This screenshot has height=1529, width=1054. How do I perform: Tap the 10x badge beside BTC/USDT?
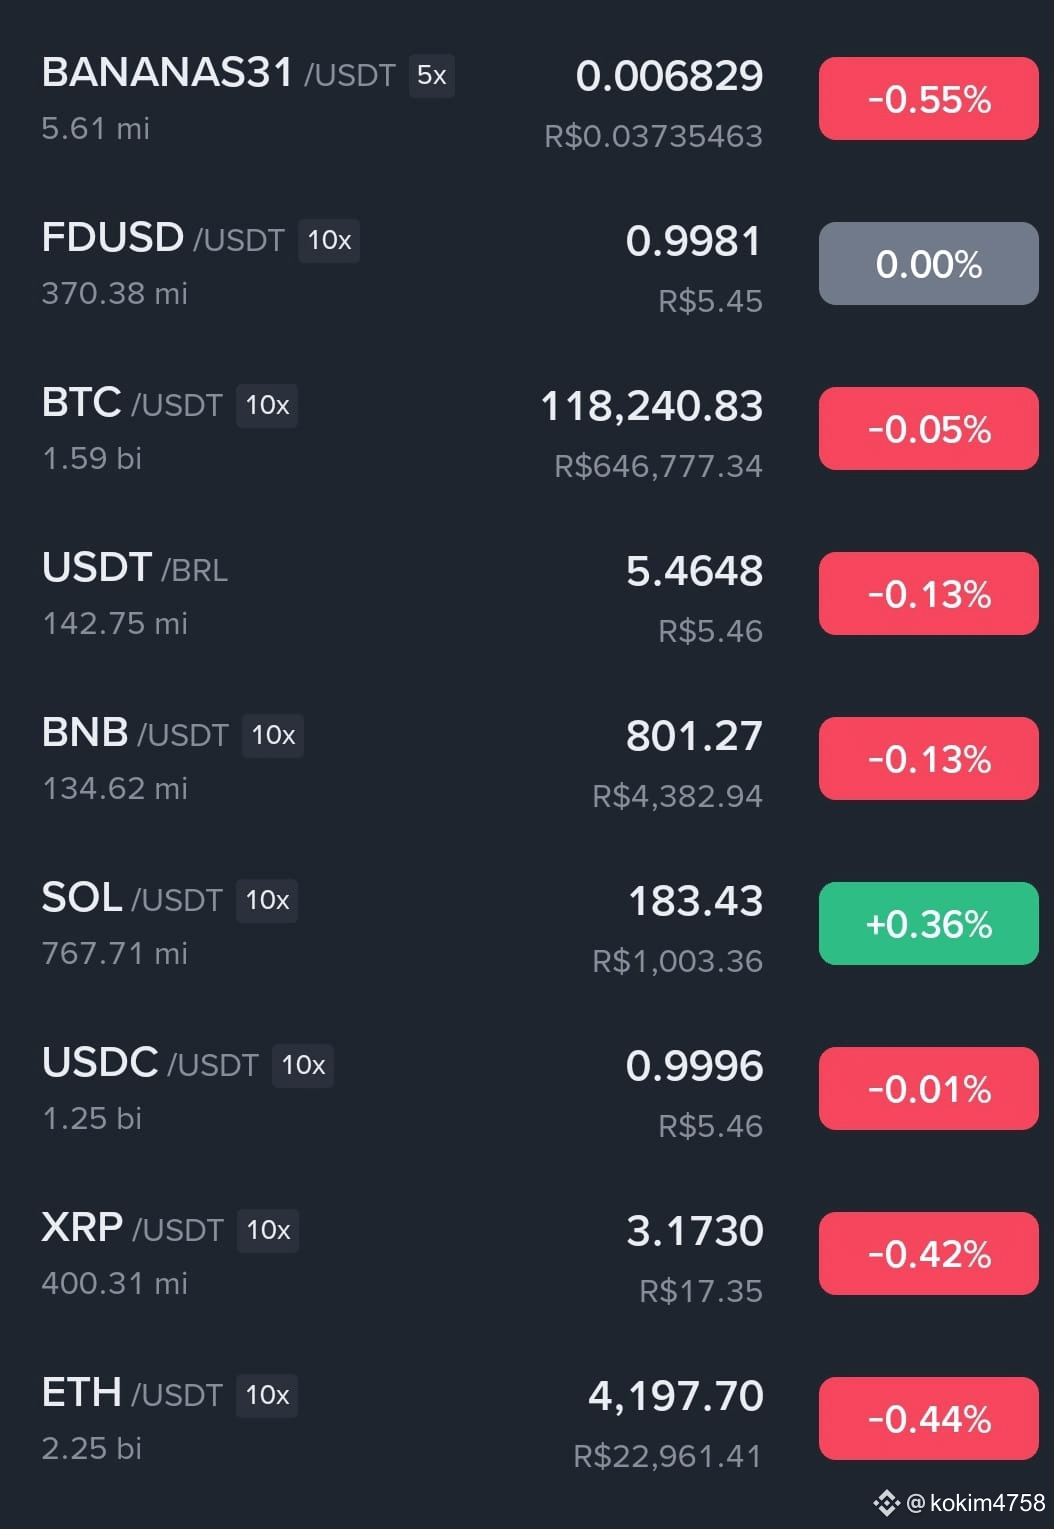(x=267, y=405)
